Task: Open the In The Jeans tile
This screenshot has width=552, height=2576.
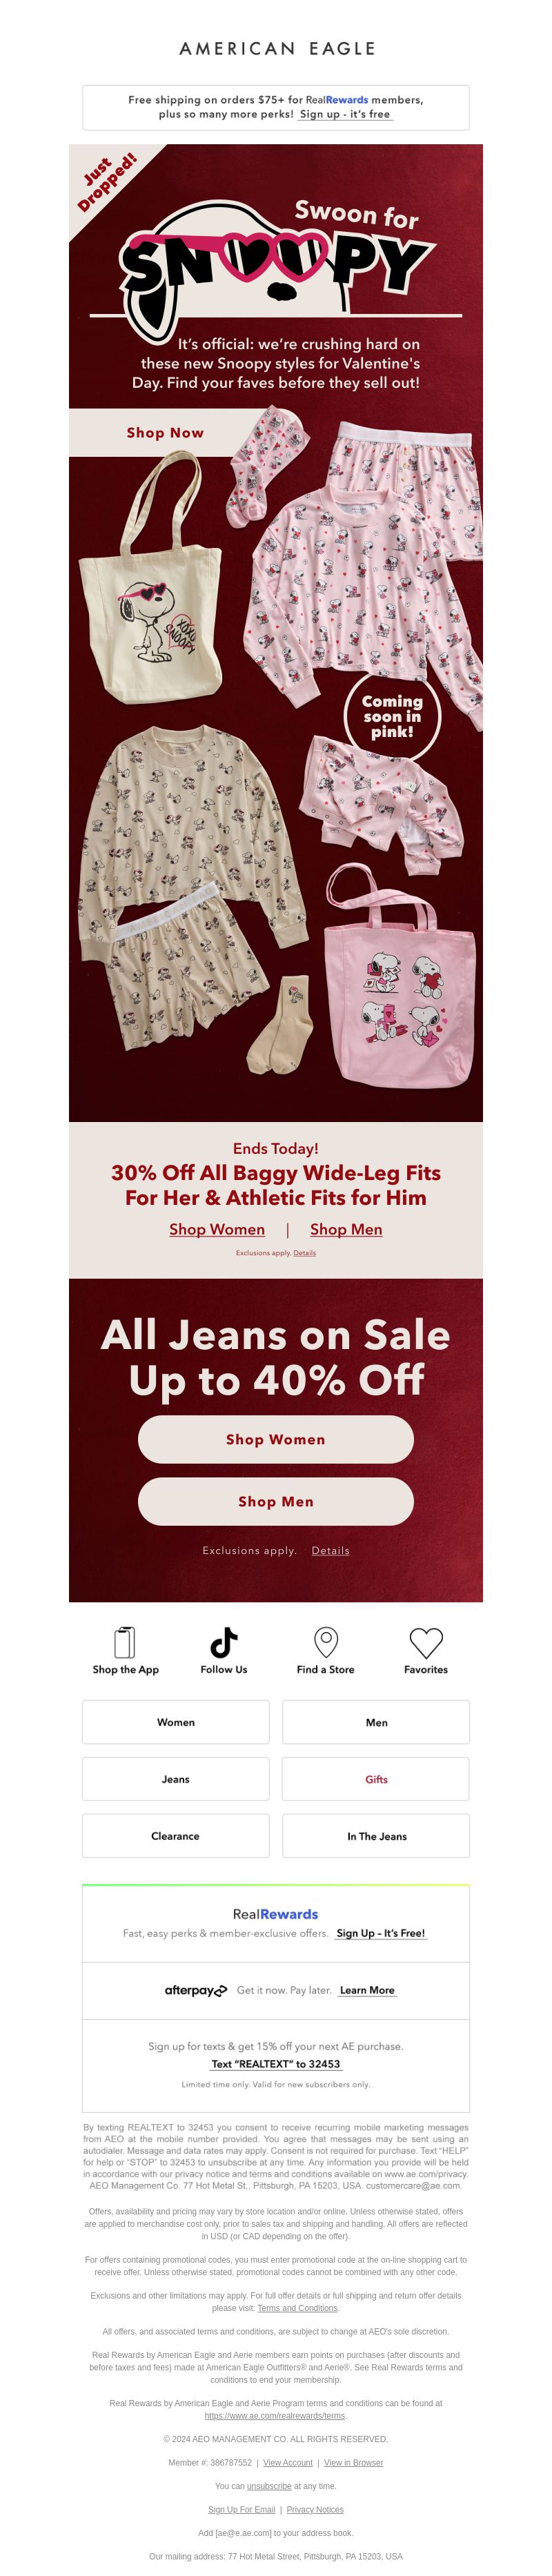Action: point(376,1836)
